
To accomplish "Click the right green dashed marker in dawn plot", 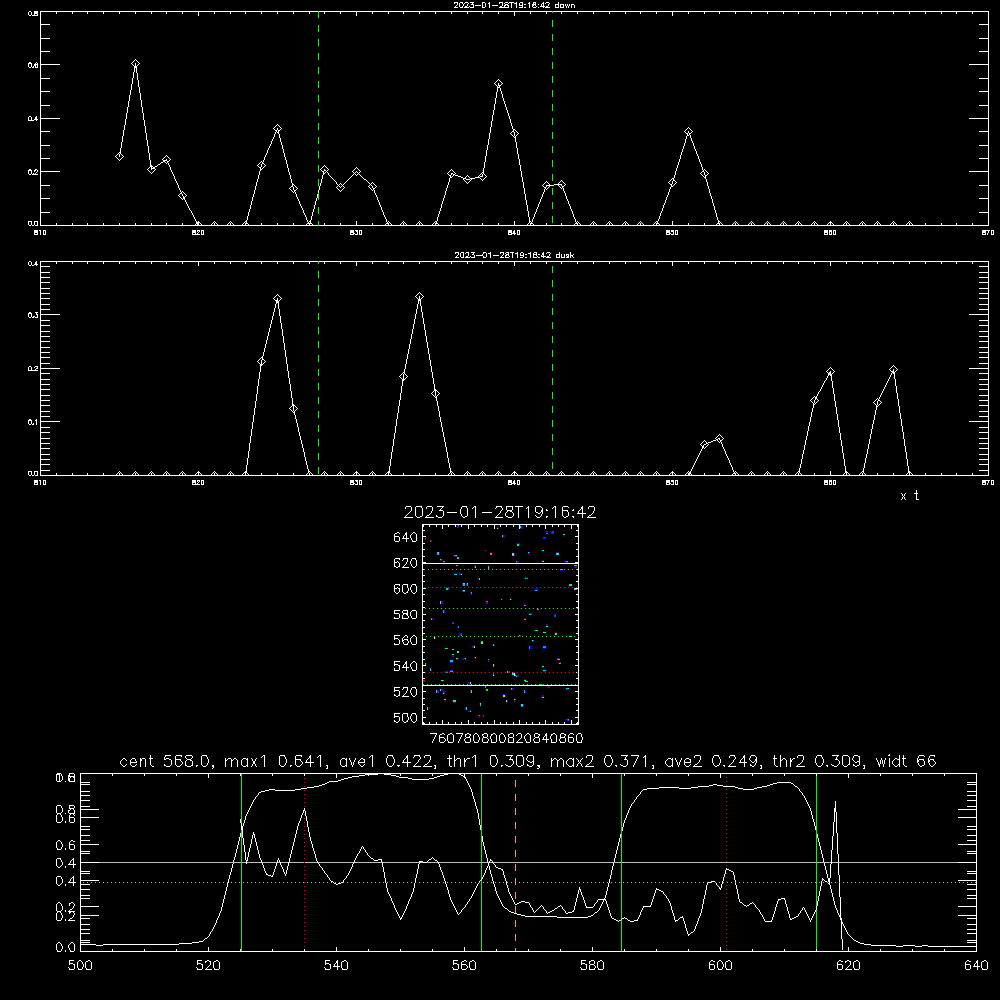I will click(552, 118).
